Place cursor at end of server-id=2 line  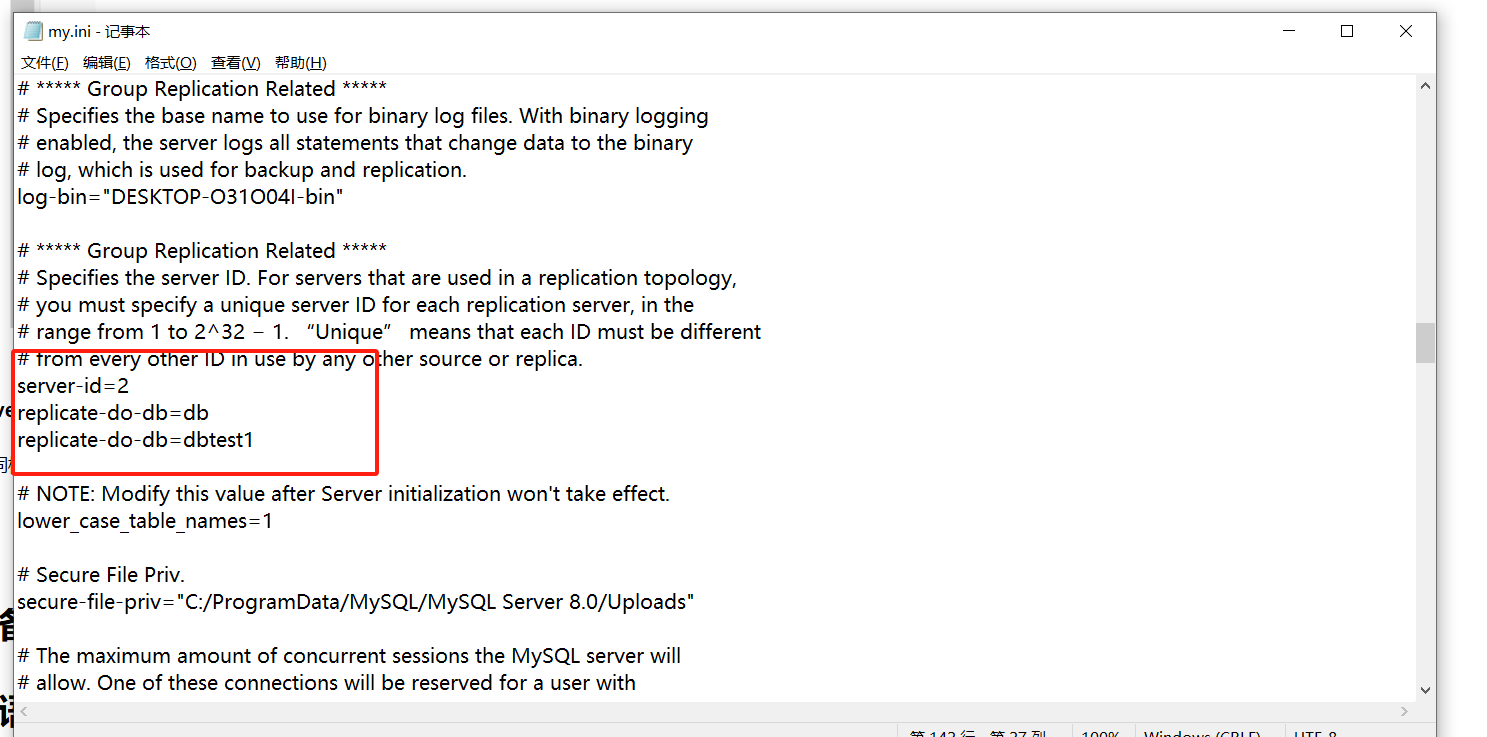point(130,385)
